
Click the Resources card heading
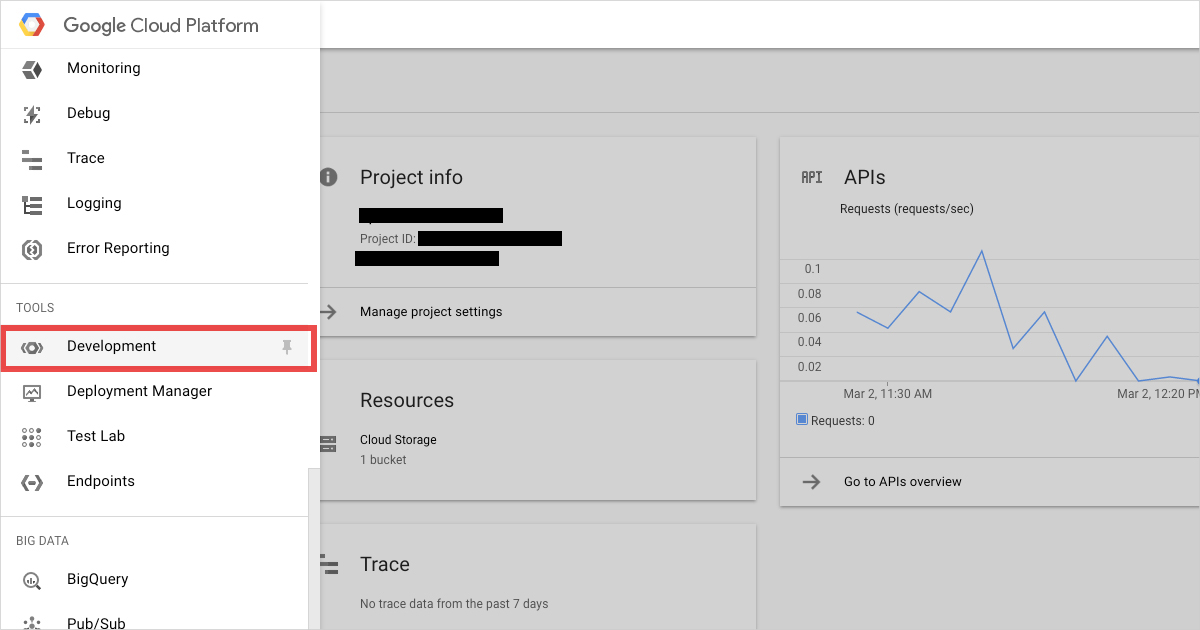[x=407, y=400]
